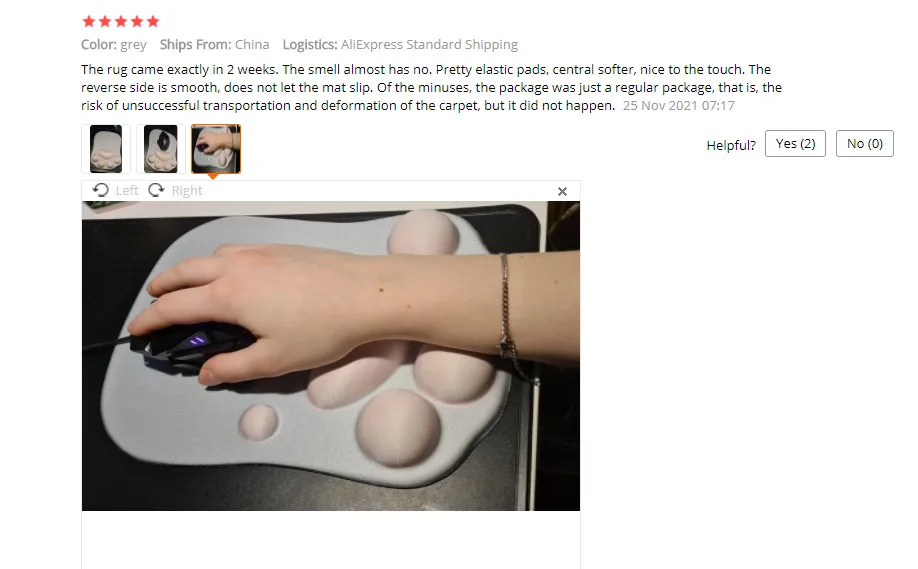
Task: Mark review unhelpful with No (0)
Action: 865,143
